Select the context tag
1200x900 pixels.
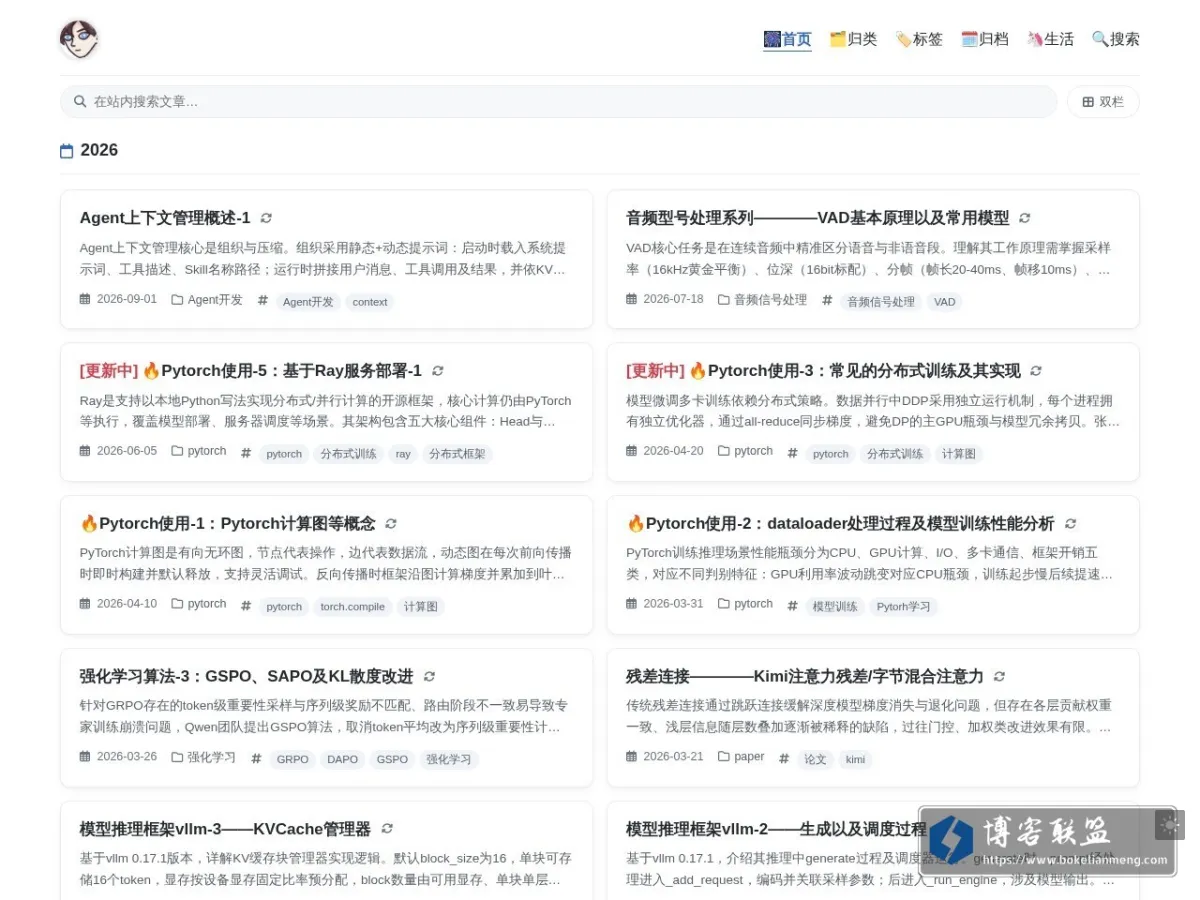[370, 302]
